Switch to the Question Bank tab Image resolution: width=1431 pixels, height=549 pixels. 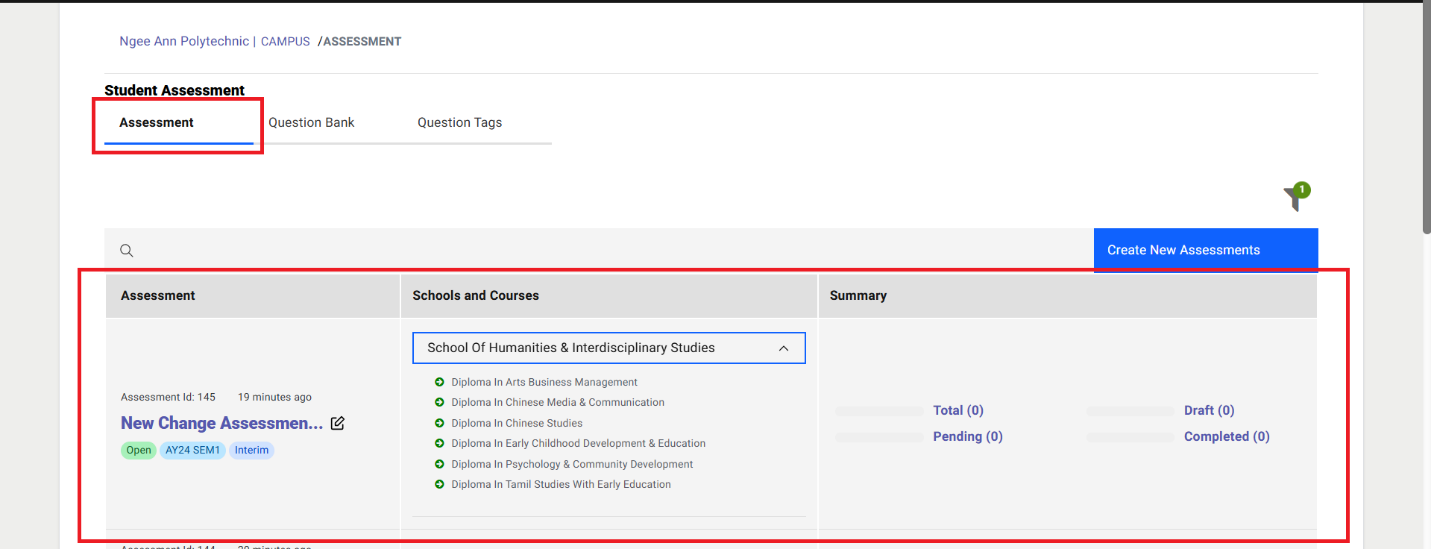point(311,123)
